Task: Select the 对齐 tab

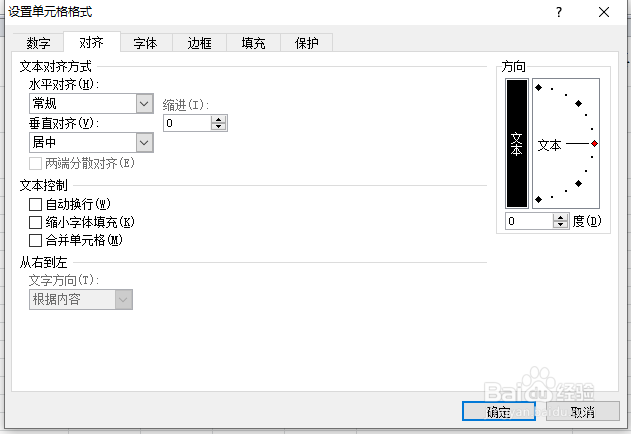Action: tap(91, 42)
